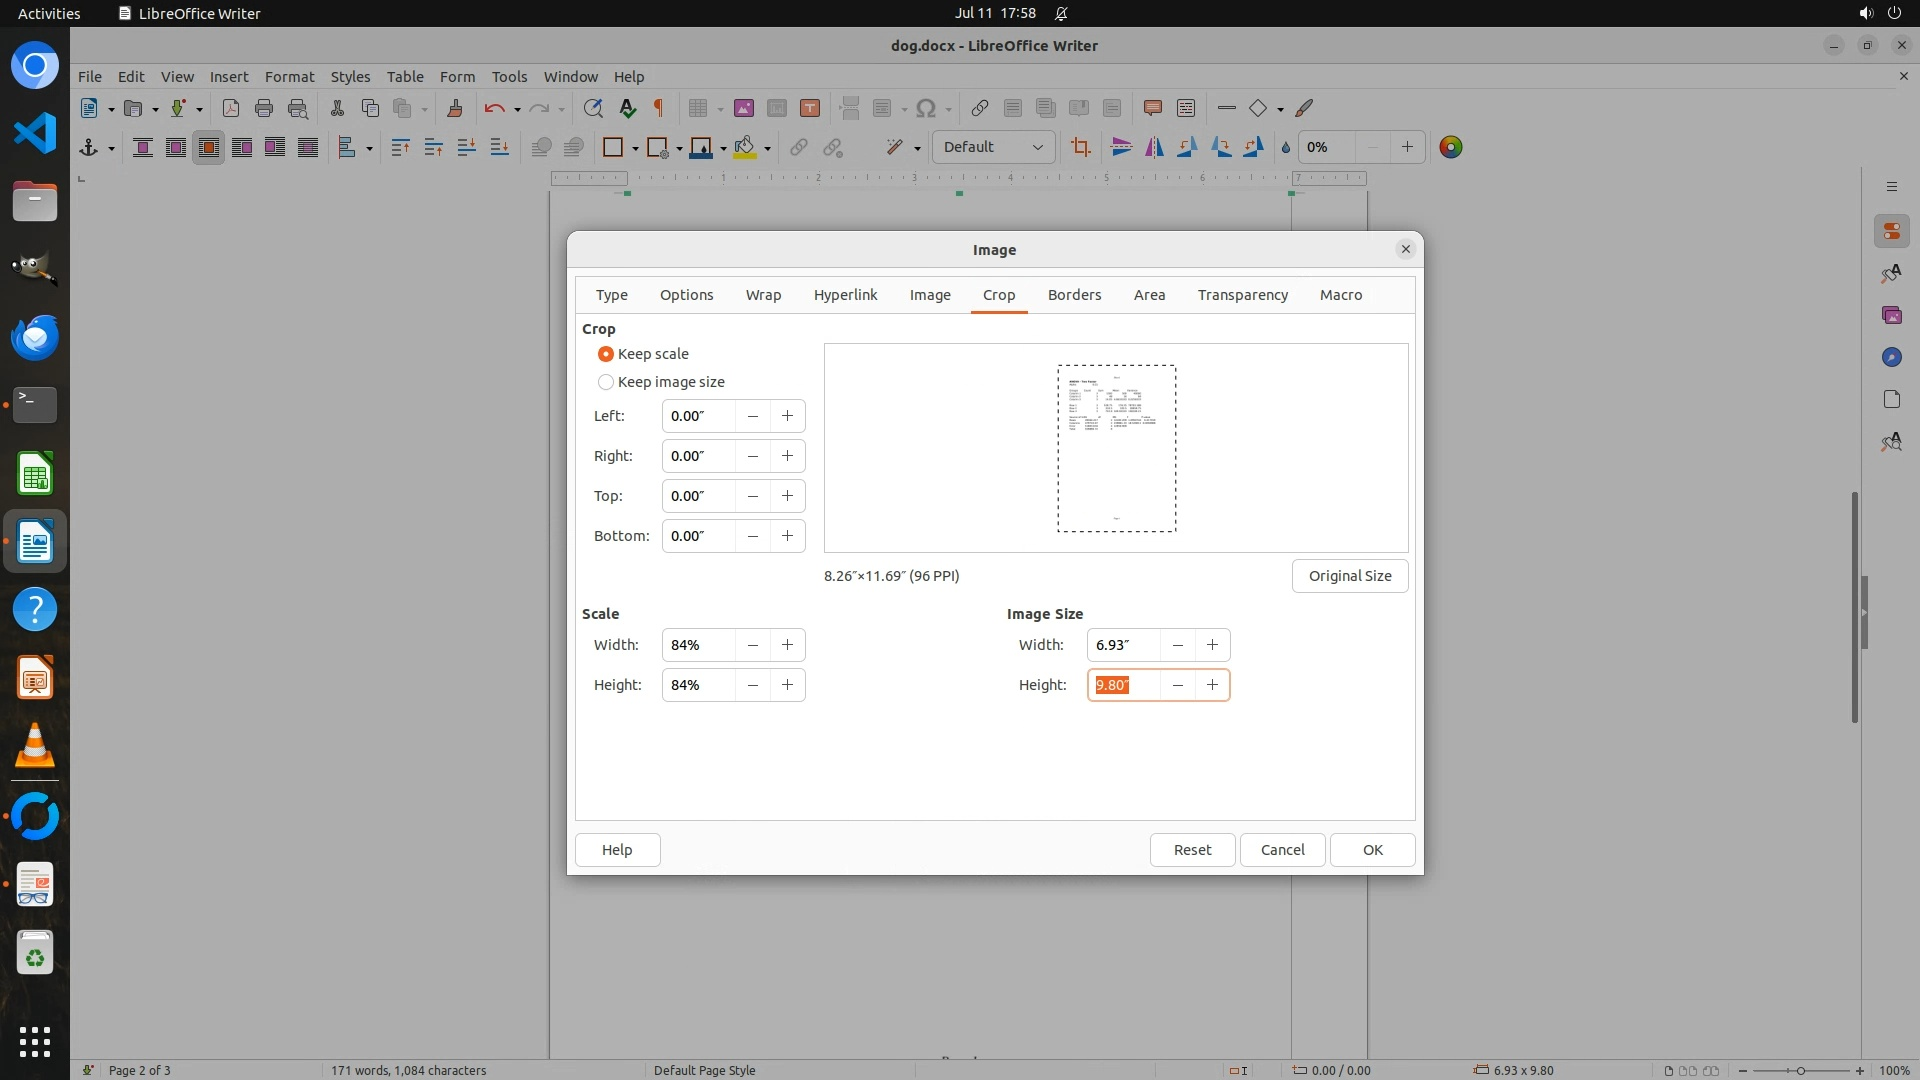Click the Original Size button
This screenshot has height=1080, width=1920.
(x=1349, y=576)
